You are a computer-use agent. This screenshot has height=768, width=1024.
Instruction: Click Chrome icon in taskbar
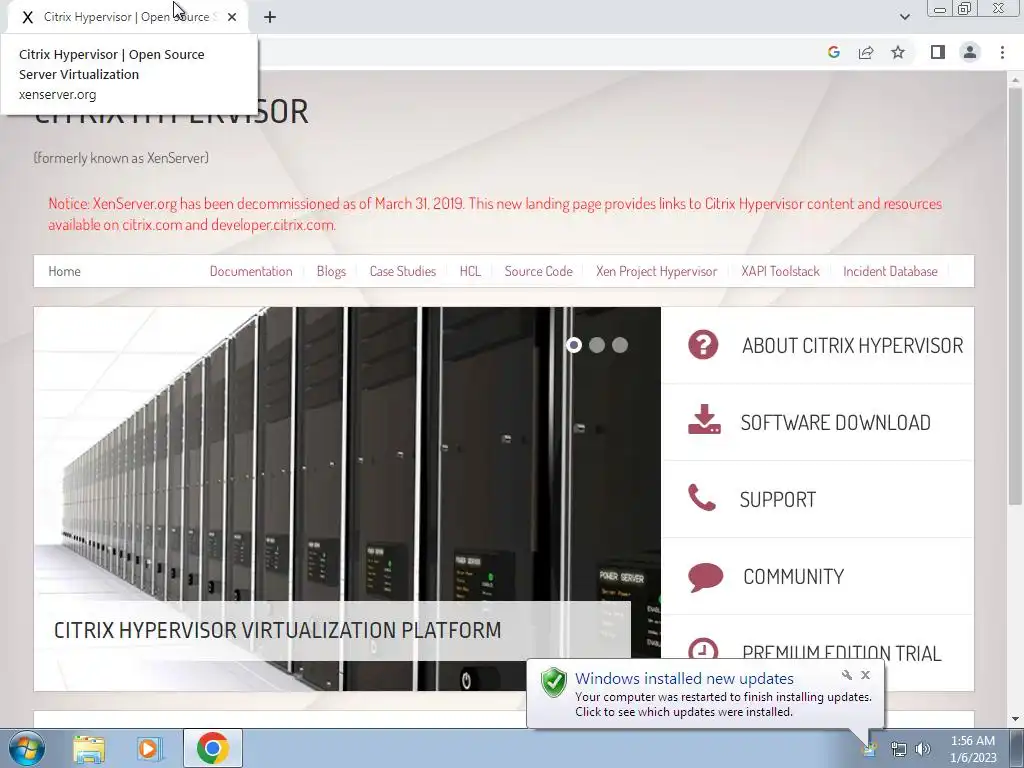[x=212, y=748]
